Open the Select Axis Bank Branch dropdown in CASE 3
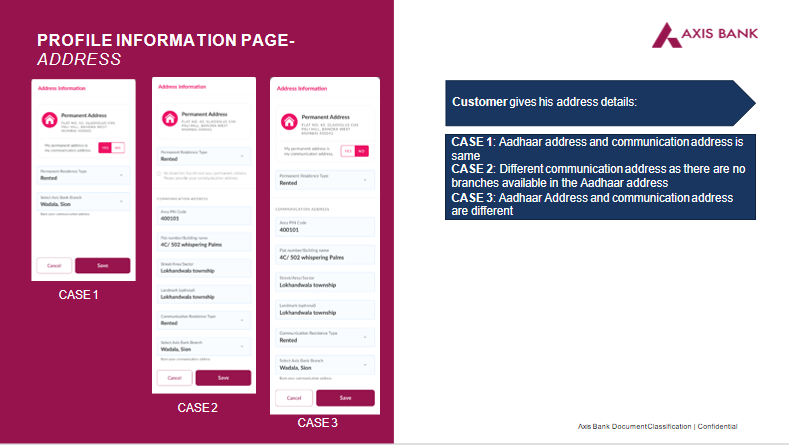The image size is (789, 445). [325, 365]
